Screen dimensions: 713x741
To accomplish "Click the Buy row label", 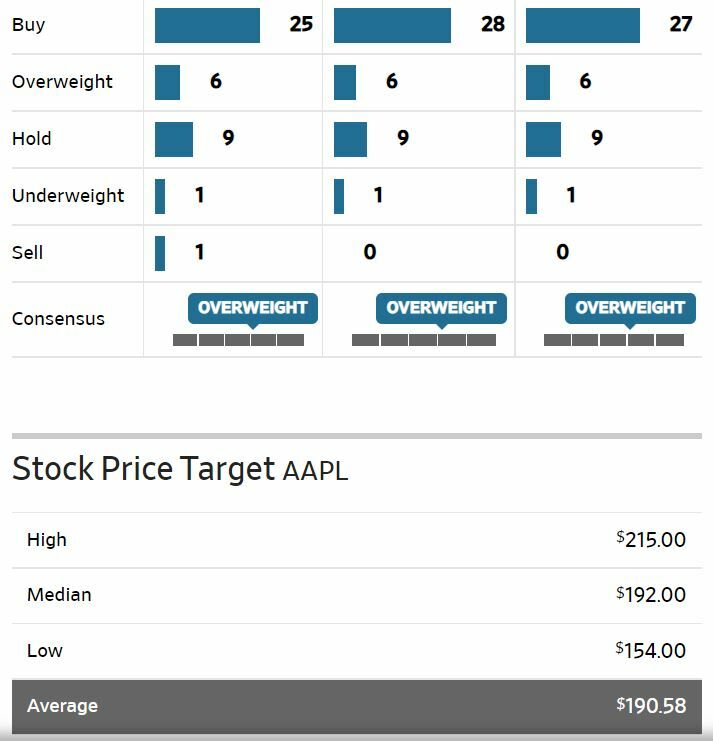I will [28, 25].
